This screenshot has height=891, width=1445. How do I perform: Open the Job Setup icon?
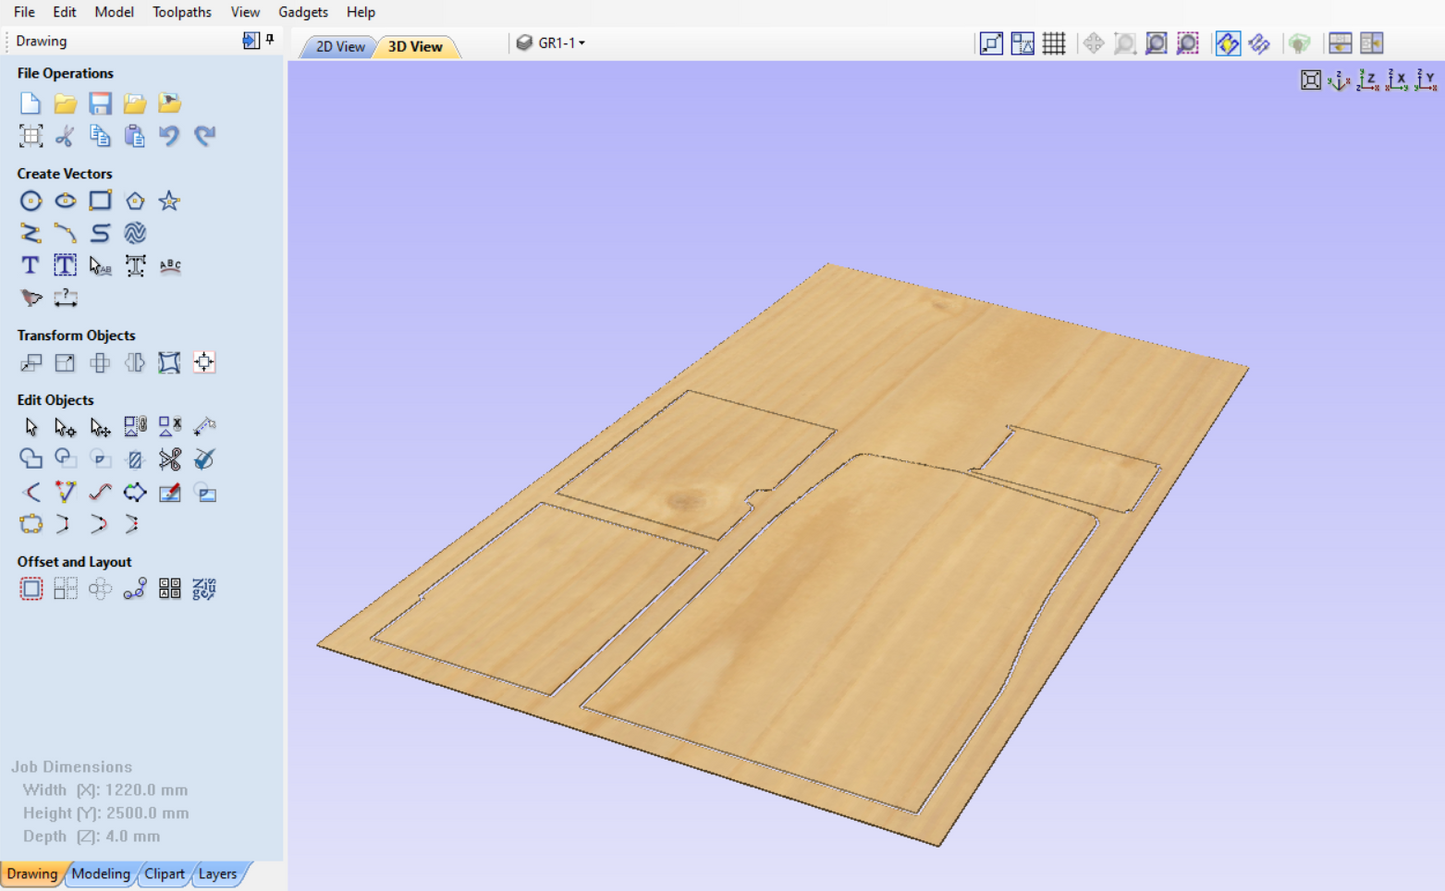click(x=31, y=135)
